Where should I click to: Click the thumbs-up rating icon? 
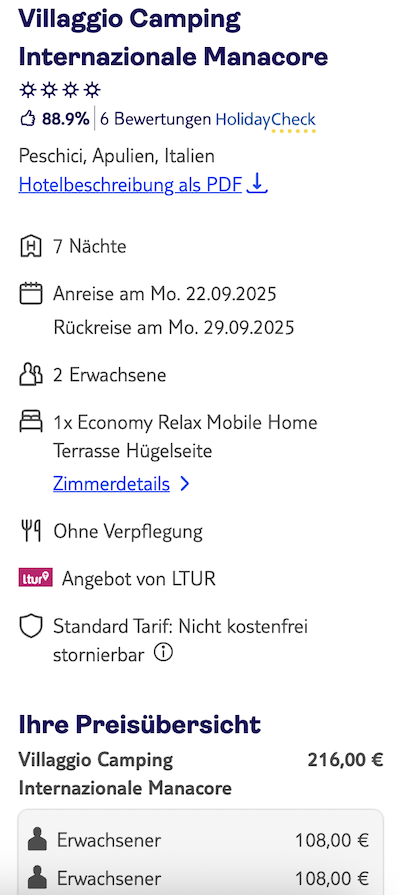pyautogui.click(x=27, y=119)
